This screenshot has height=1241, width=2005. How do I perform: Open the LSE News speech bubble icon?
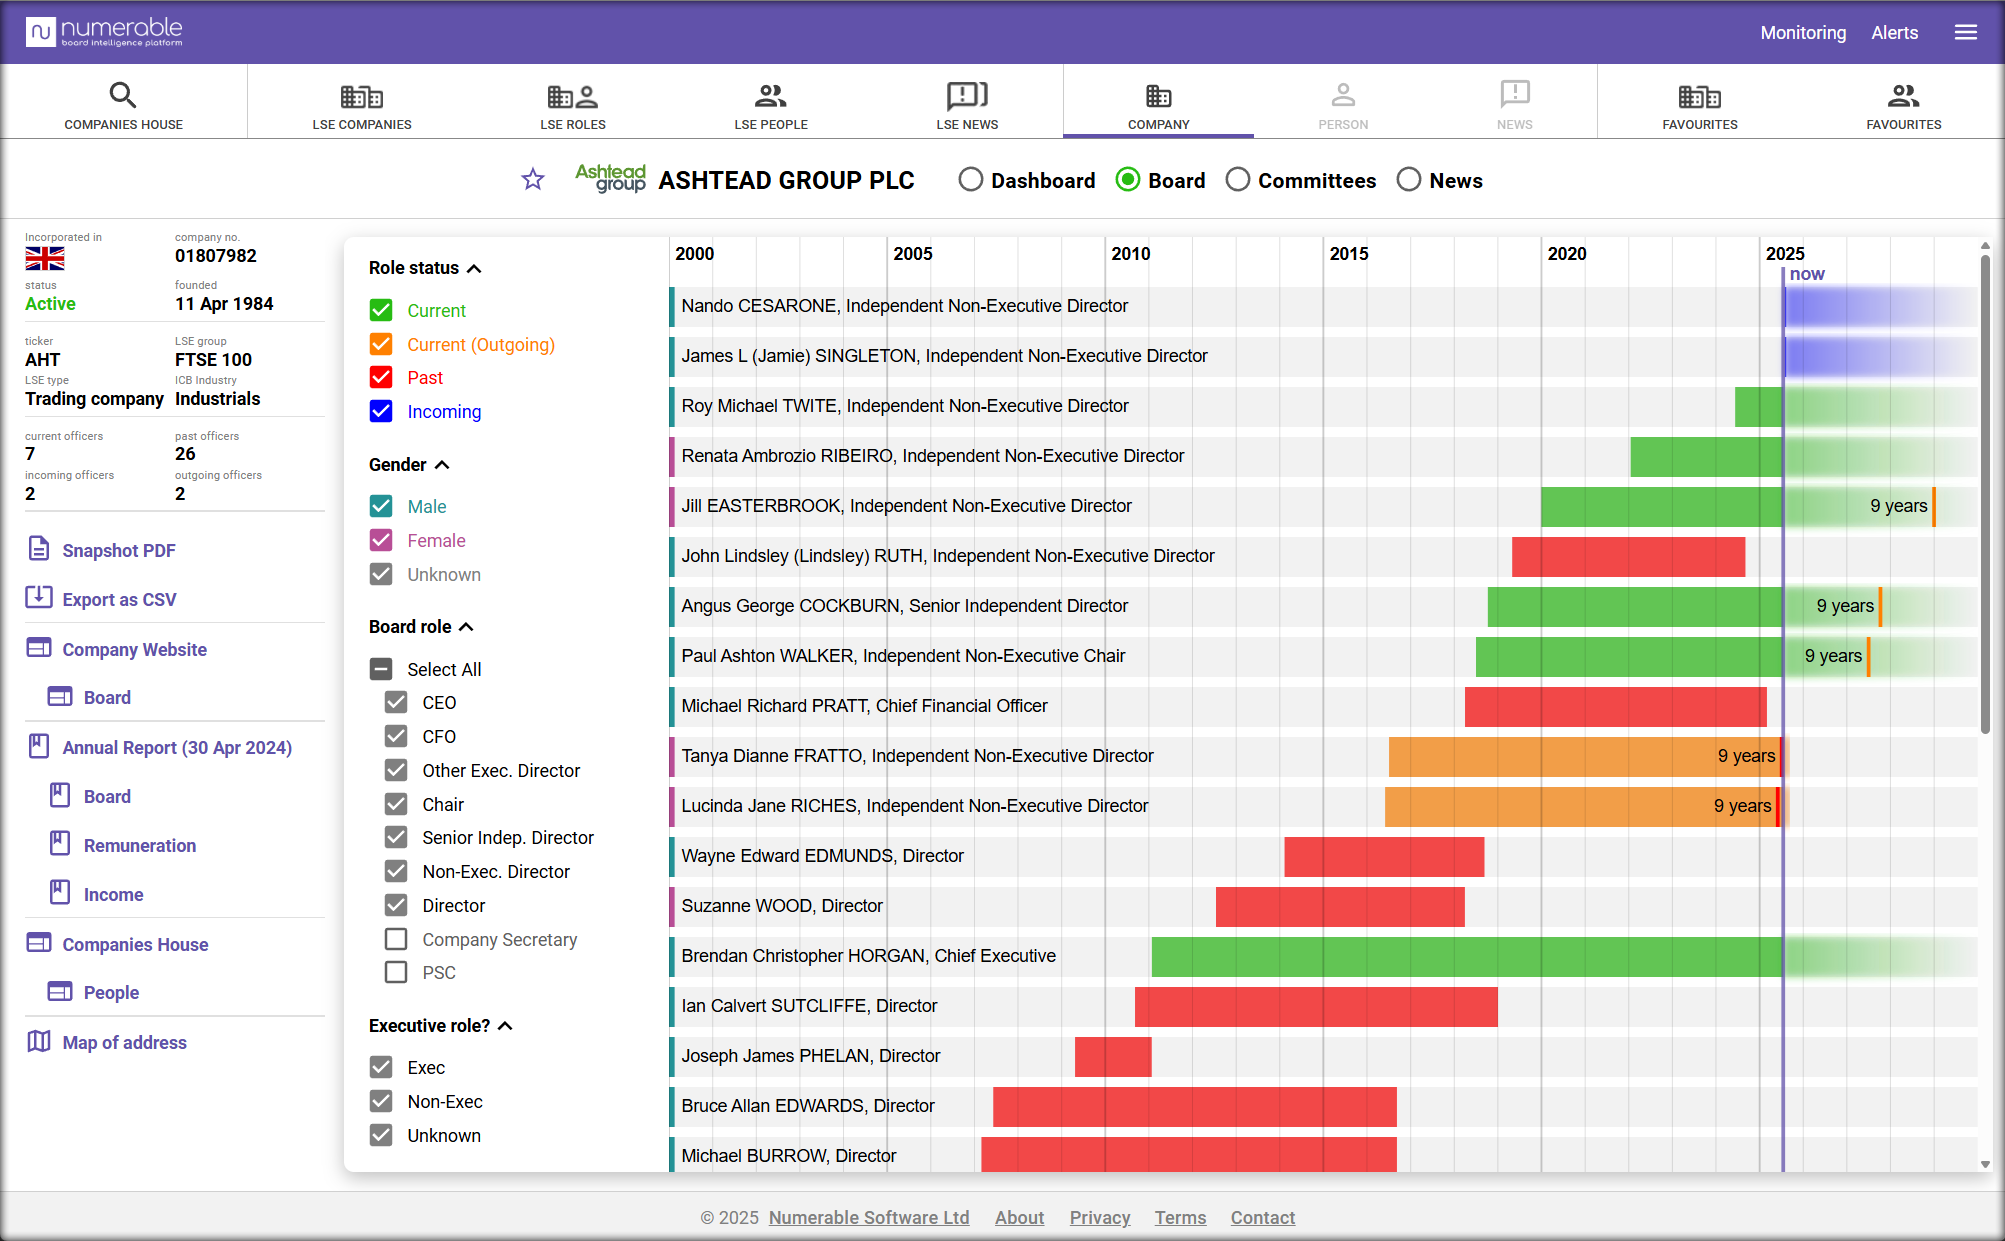(967, 95)
